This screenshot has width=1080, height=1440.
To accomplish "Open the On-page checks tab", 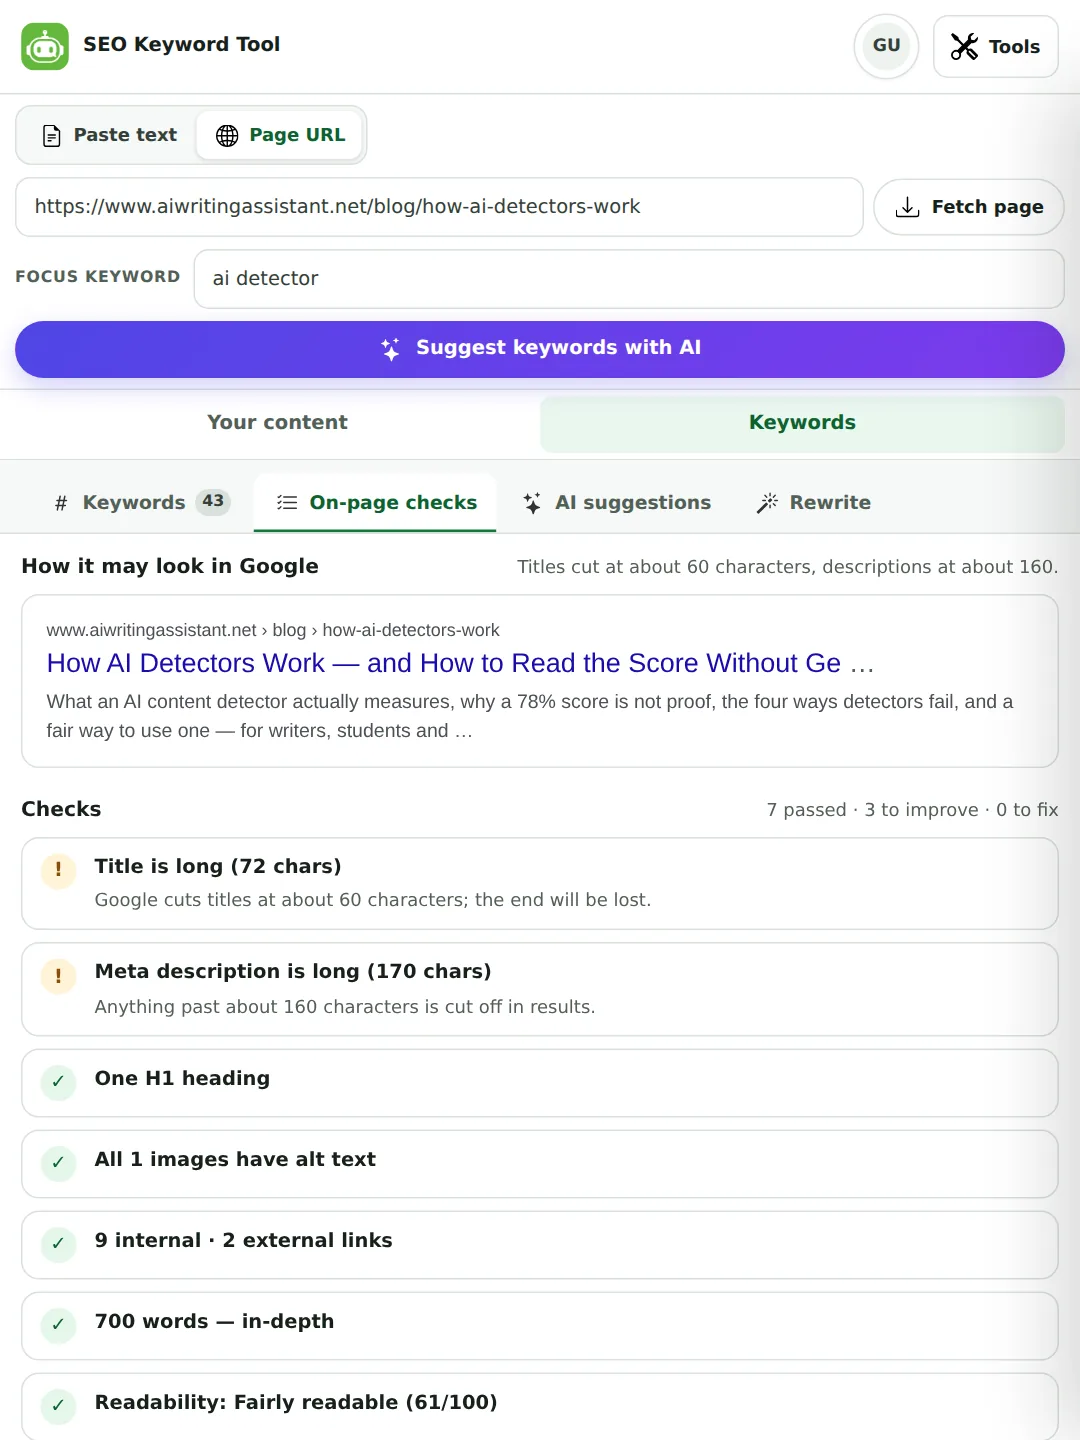I will (x=376, y=503).
